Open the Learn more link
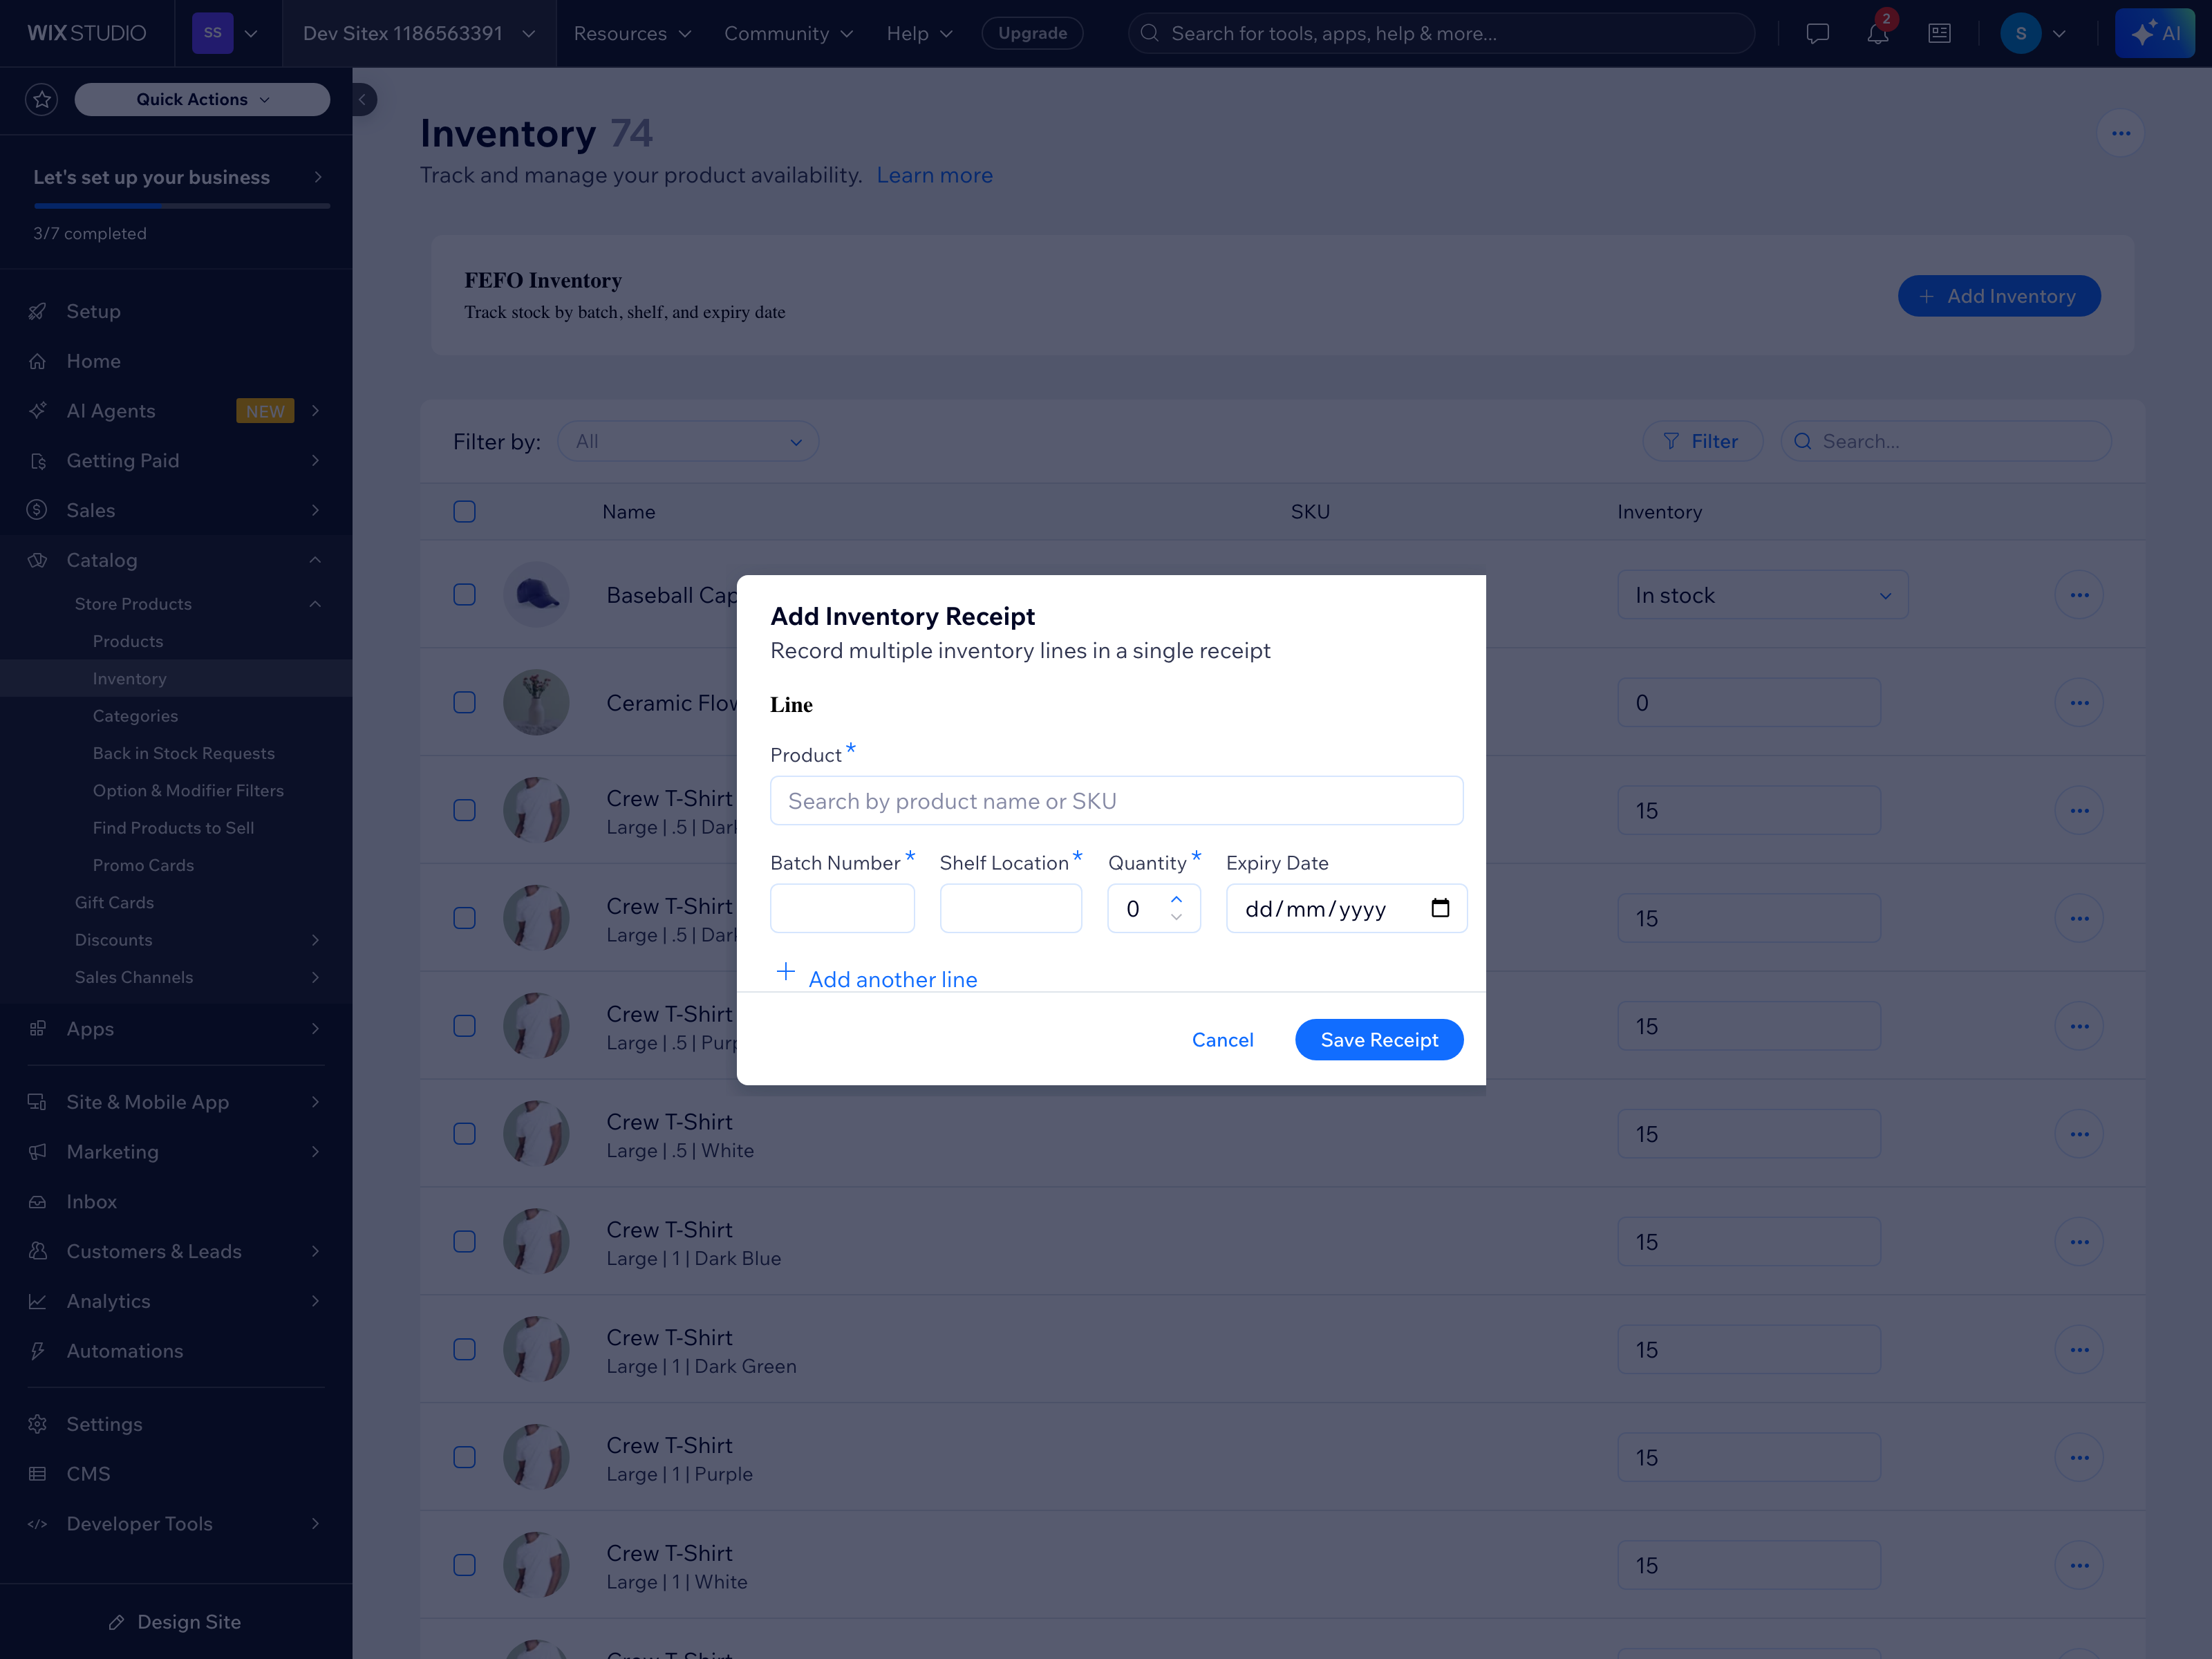Image resolution: width=2212 pixels, height=1659 pixels. tap(934, 175)
